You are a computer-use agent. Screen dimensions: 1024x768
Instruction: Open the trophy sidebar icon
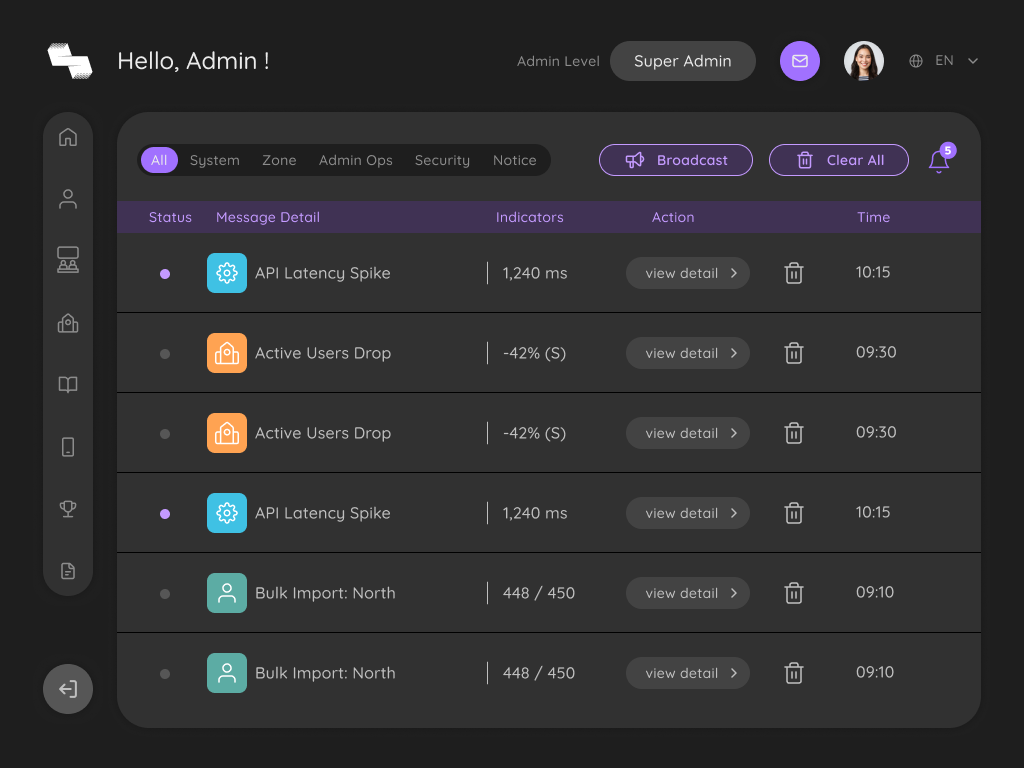(68, 509)
